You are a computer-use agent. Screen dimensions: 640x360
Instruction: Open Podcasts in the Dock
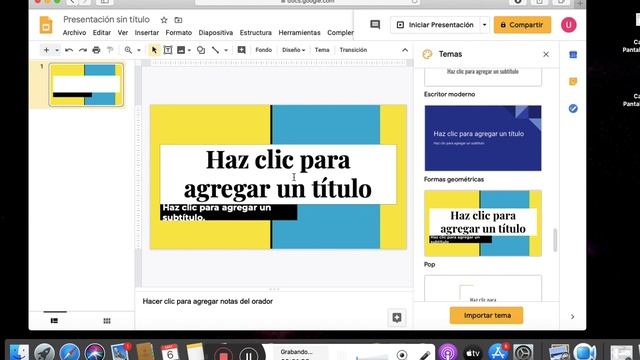pyautogui.click(x=448, y=352)
